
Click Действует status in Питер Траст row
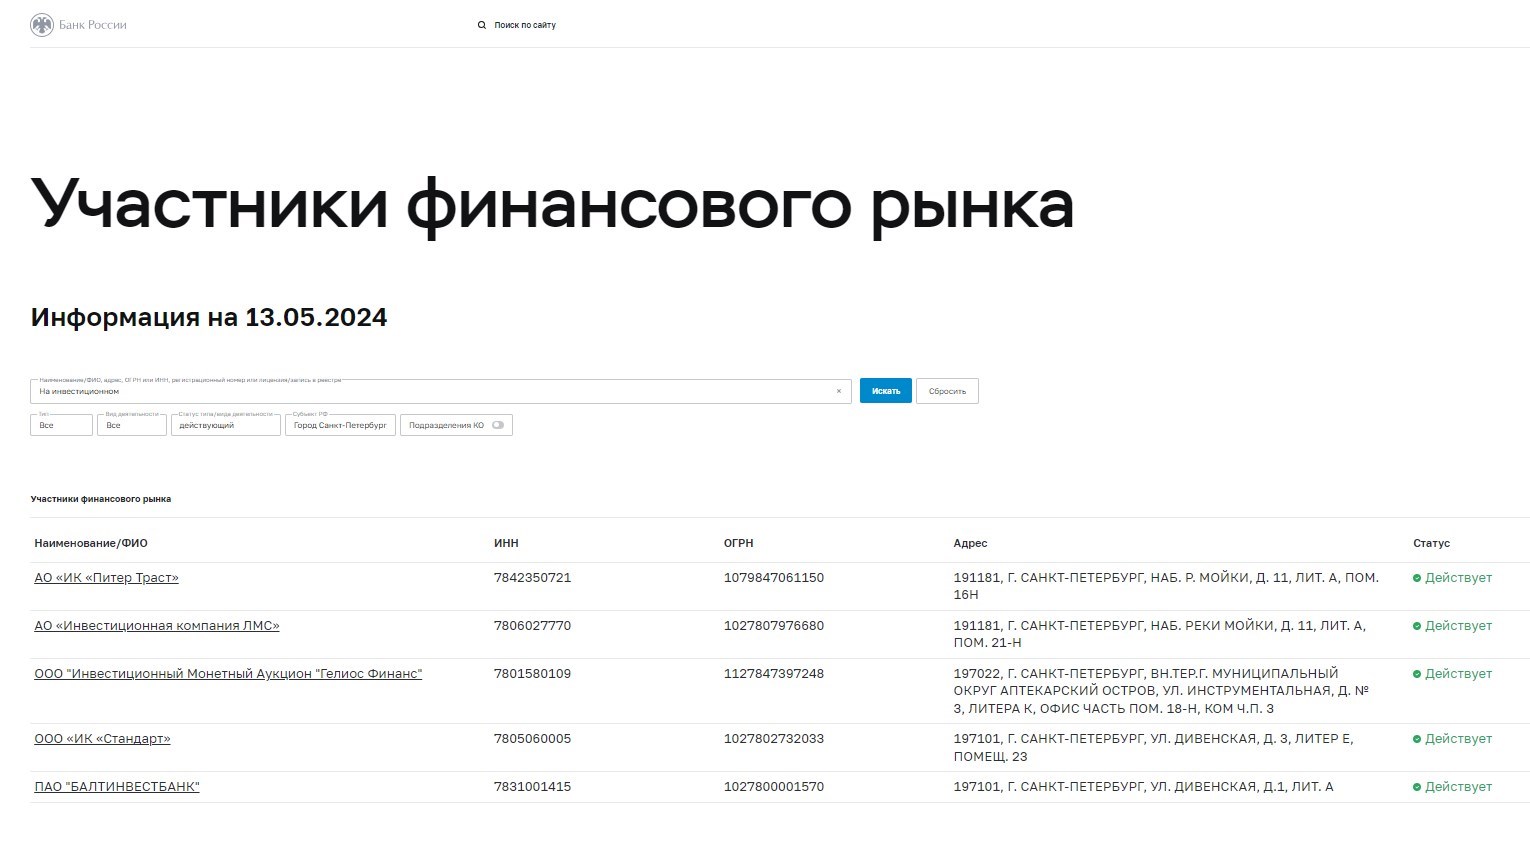point(1452,578)
